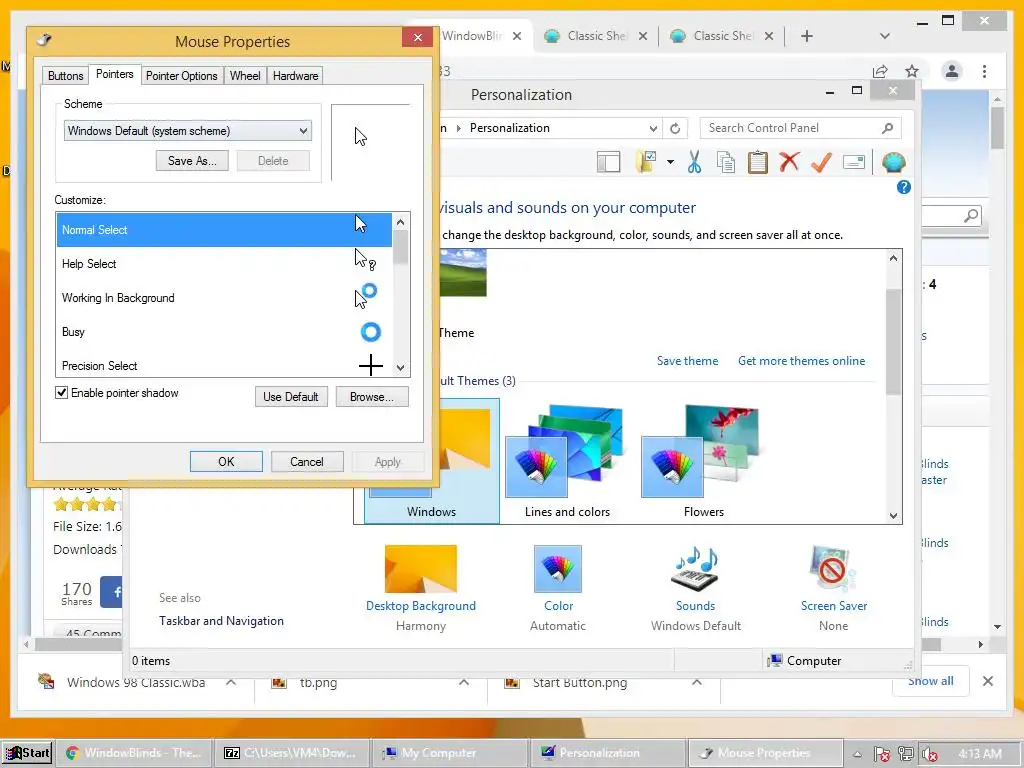Viewport: 1024px width, 768px height.
Task: Select the Busy pointer row
Action: pos(224,332)
